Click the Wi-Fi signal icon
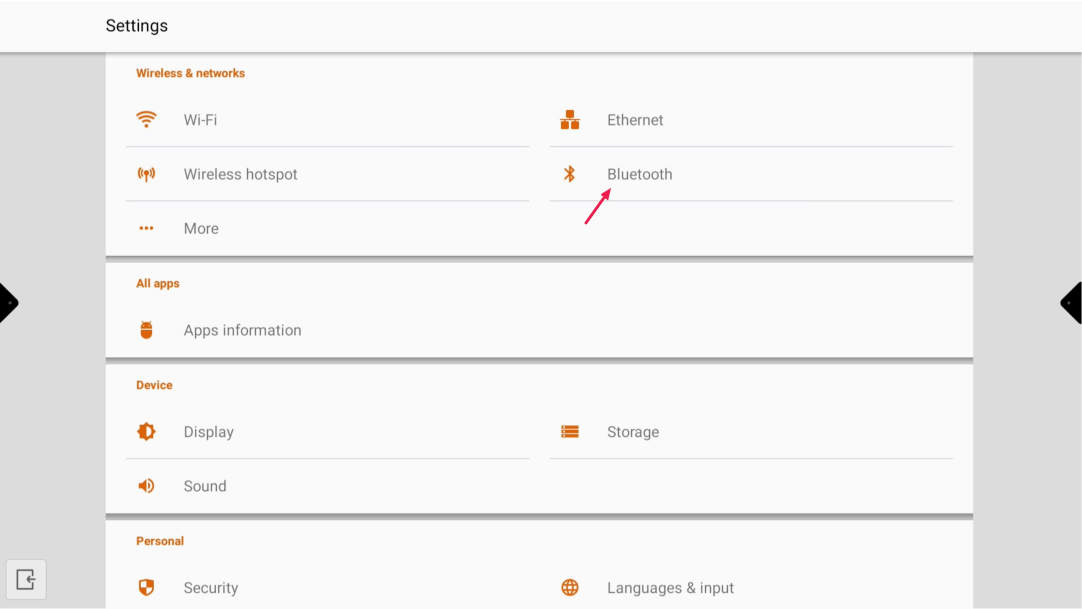Image resolution: width=1082 pixels, height=609 pixels. [147, 120]
